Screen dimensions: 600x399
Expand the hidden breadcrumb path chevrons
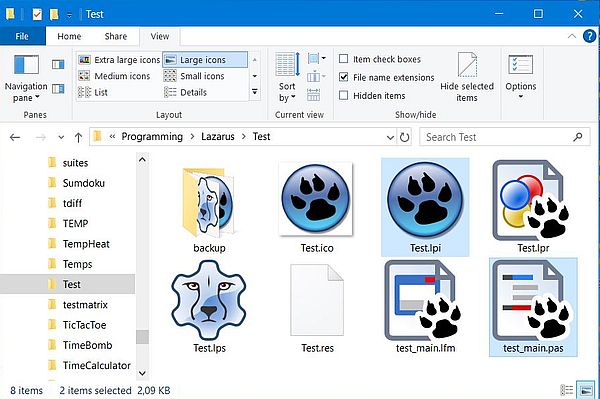[x=112, y=137]
